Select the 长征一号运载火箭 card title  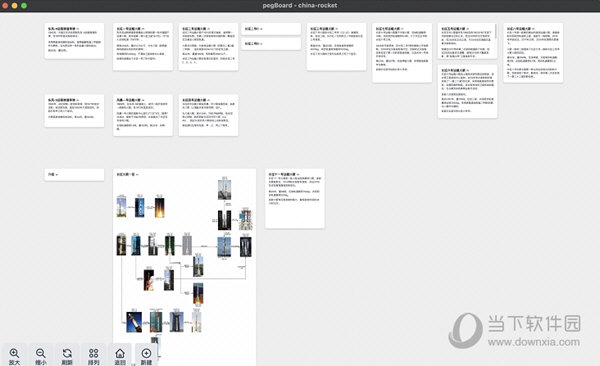click(129, 29)
